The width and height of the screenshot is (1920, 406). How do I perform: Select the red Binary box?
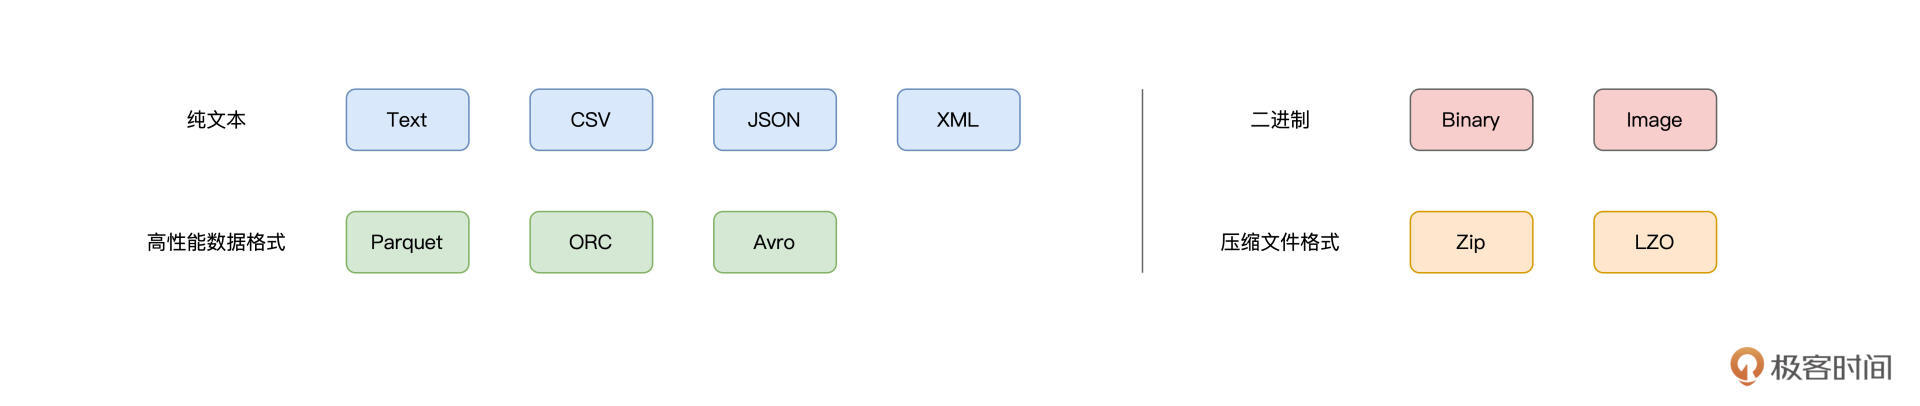[x=1470, y=120]
